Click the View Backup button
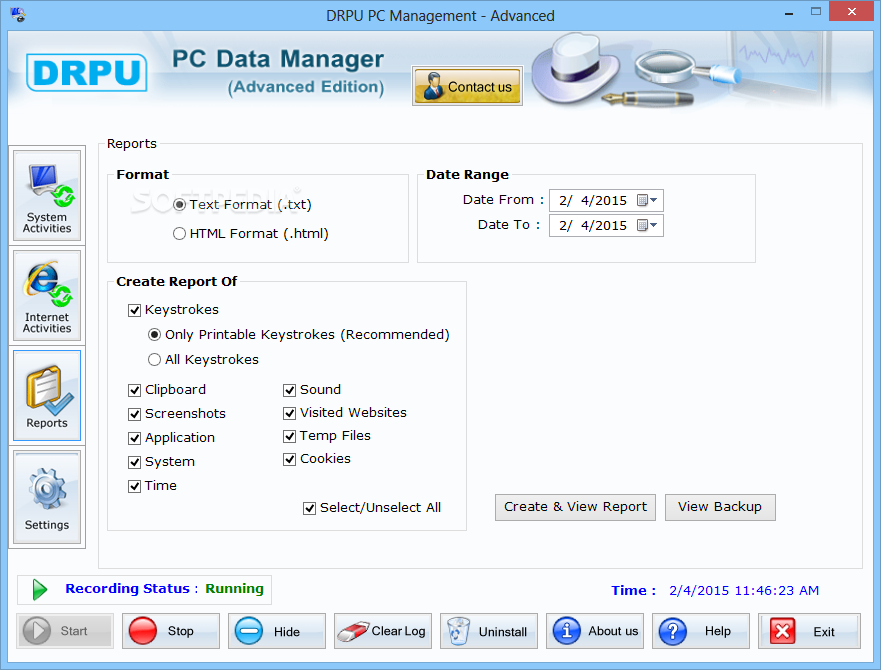The image size is (881, 670). [x=720, y=507]
